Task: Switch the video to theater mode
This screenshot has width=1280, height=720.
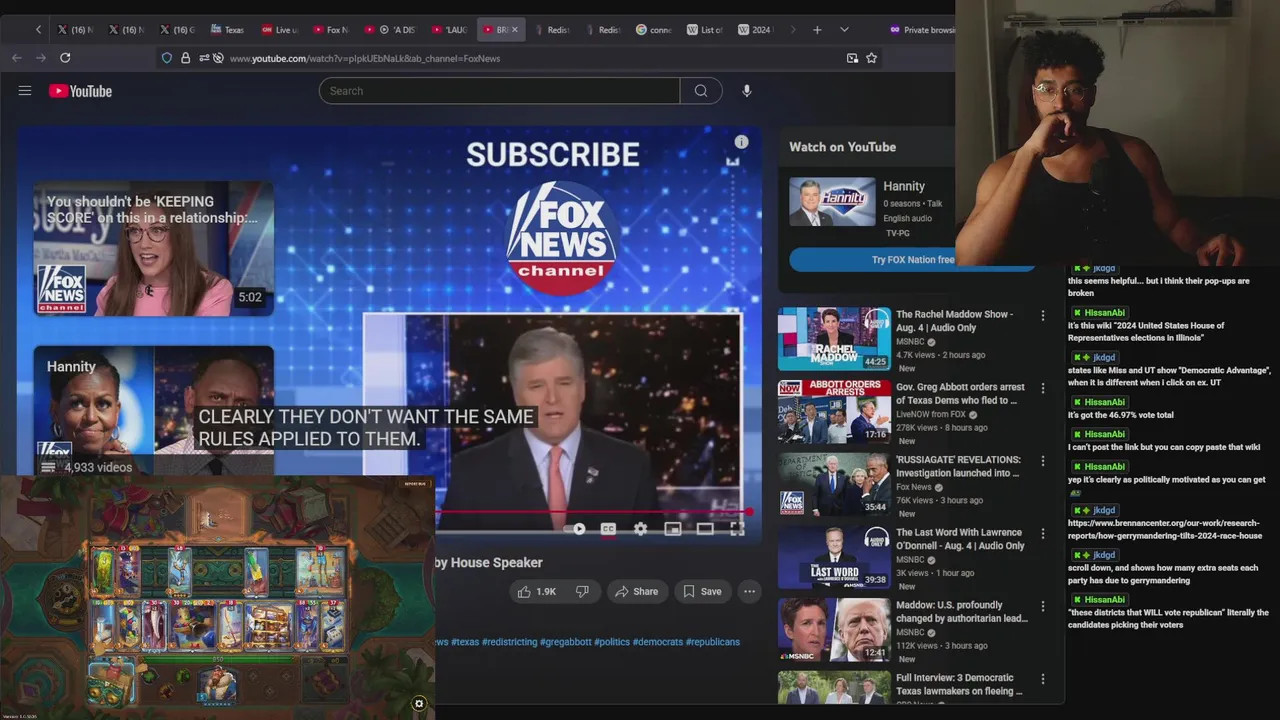Action: click(705, 529)
